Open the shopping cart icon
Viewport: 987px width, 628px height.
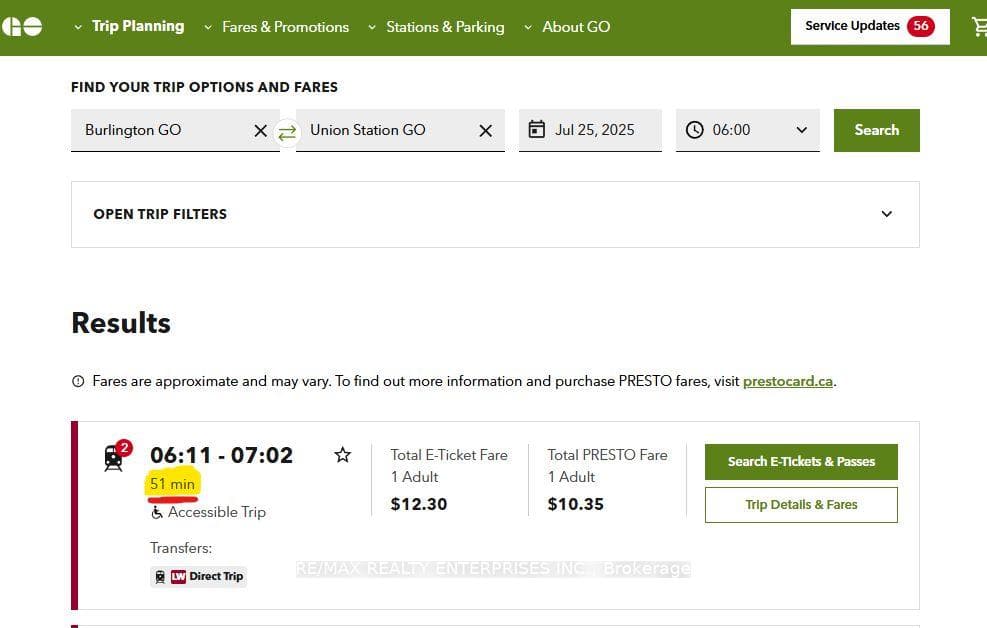(x=979, y=26)
